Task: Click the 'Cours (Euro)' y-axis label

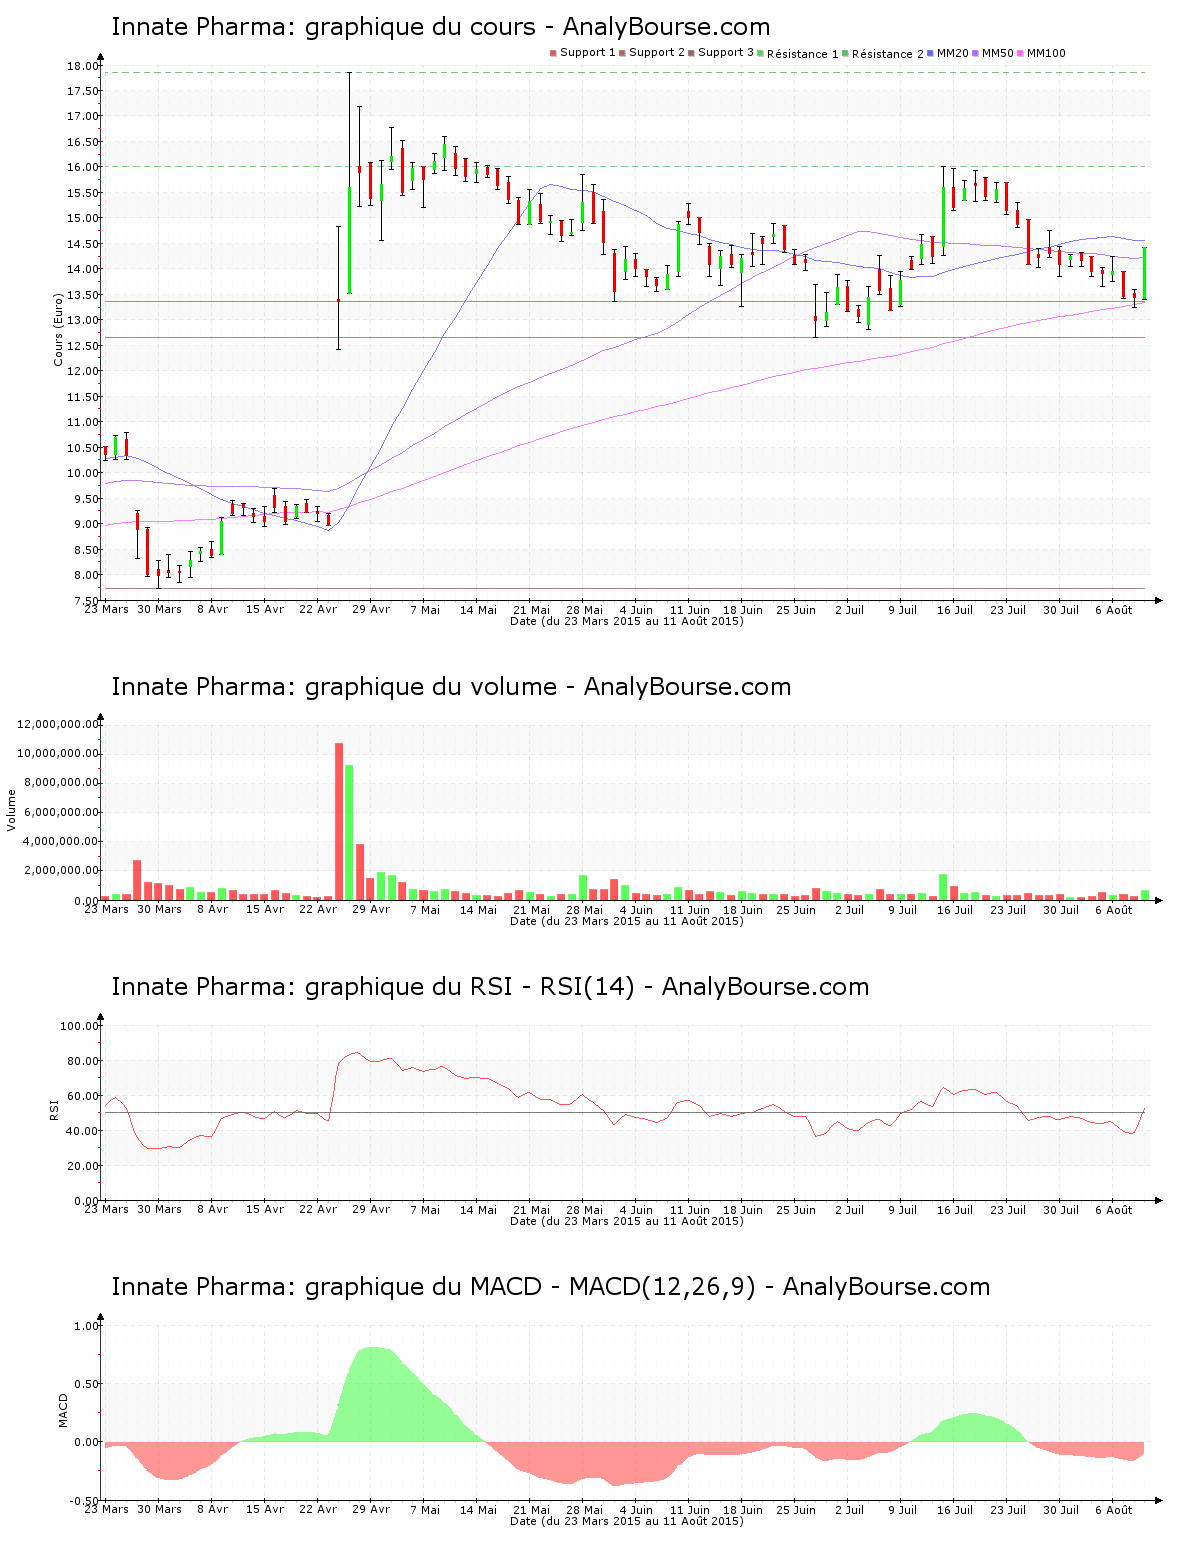Action: [x=58, y=328]
